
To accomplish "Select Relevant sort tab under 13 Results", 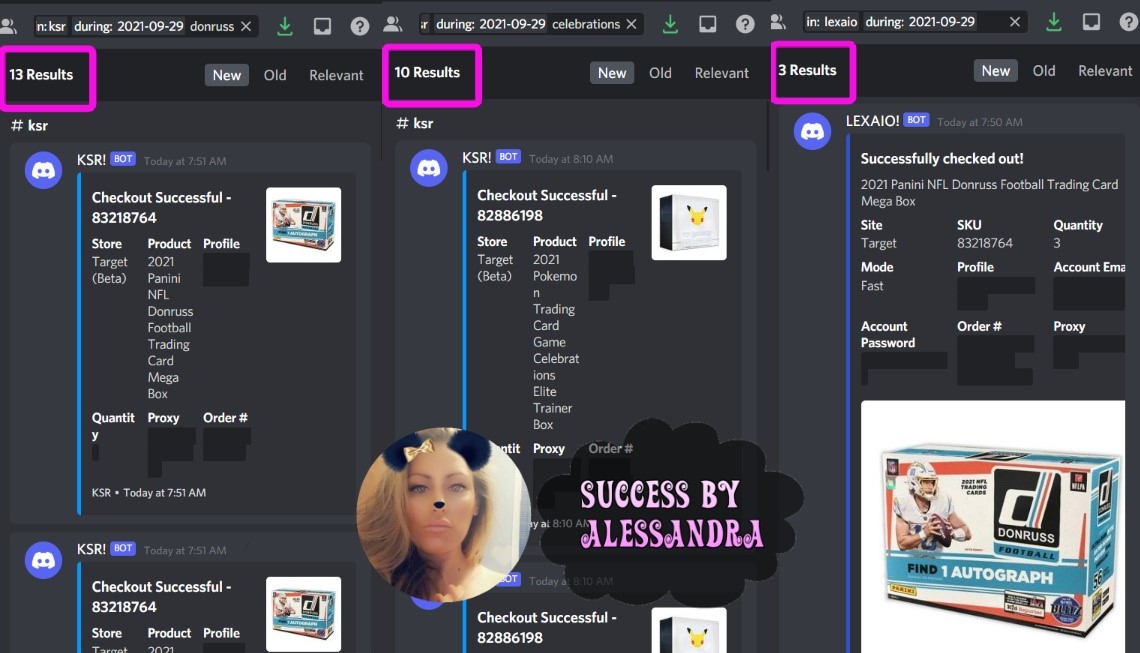I will (336, 75).
